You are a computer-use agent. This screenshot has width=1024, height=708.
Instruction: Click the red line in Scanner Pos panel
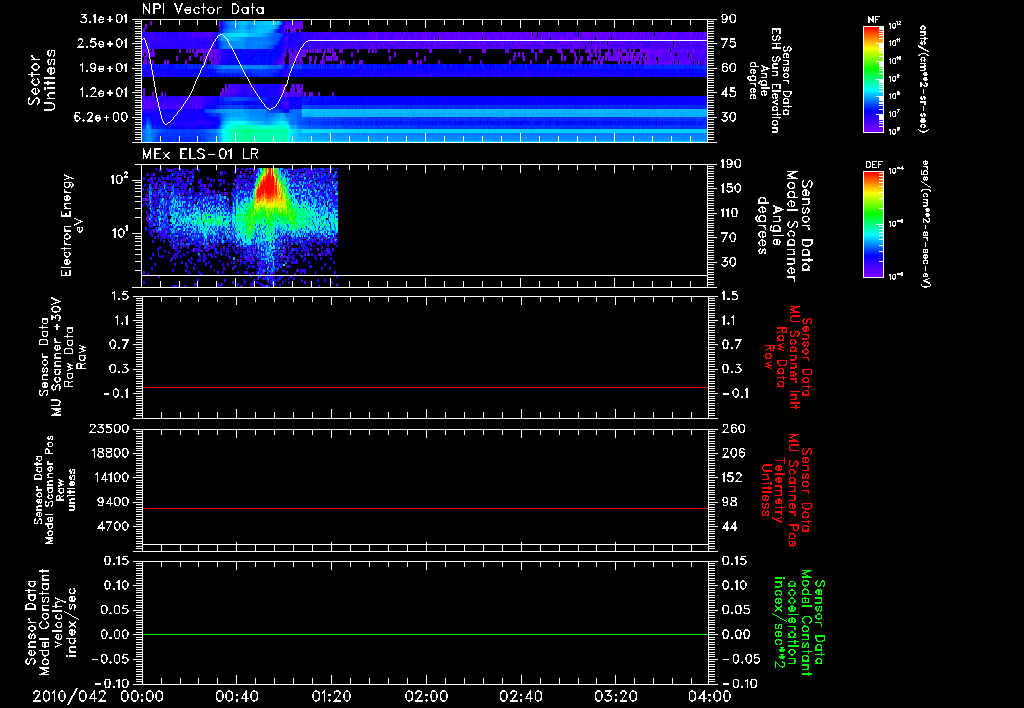click(424, 509)
